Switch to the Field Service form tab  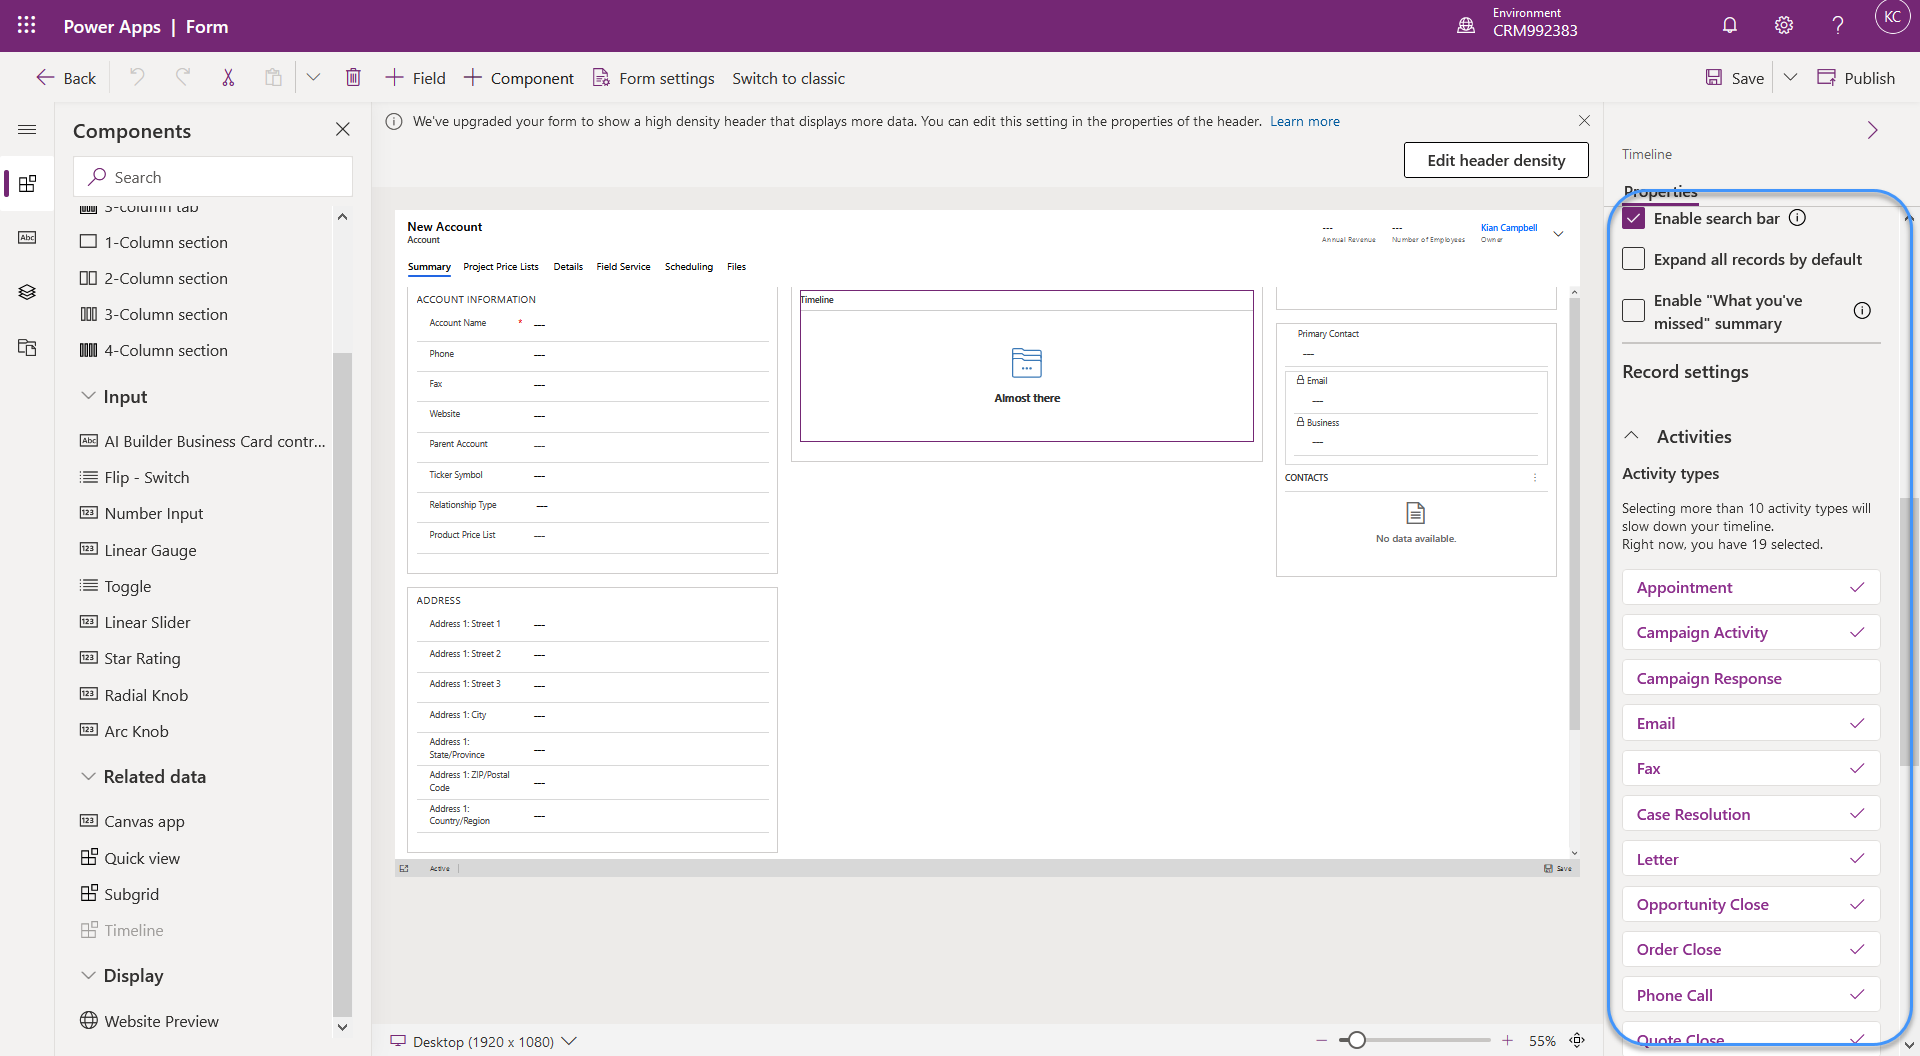623,267
